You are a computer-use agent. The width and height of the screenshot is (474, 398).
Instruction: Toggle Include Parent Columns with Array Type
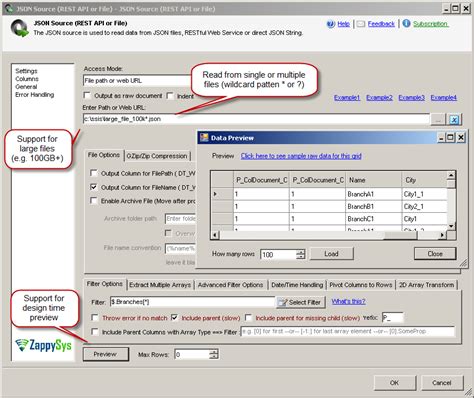[95, 332]
